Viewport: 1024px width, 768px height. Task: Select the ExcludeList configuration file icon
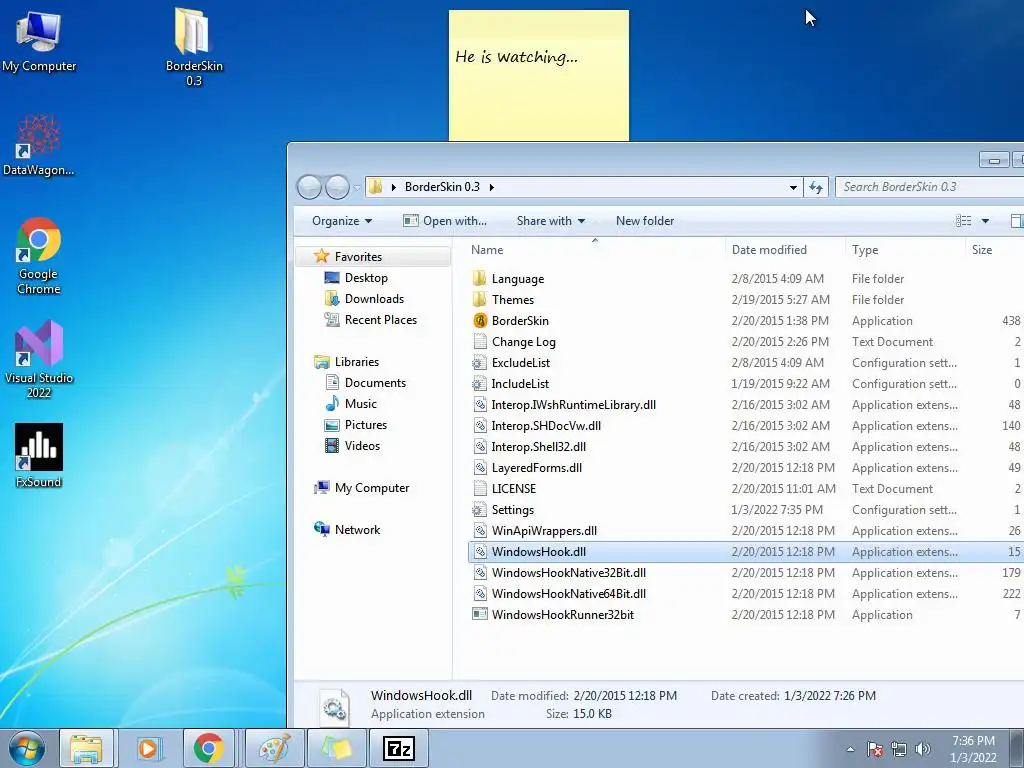[480, 362]
